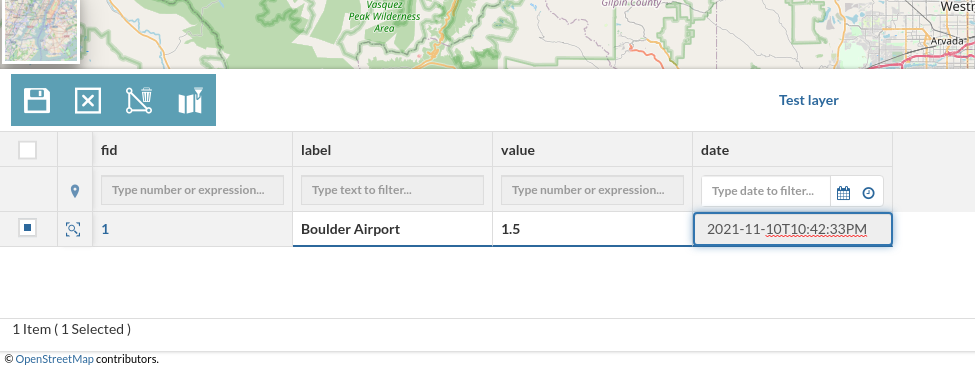Click the date cell editing field

(x=793, y=229)
